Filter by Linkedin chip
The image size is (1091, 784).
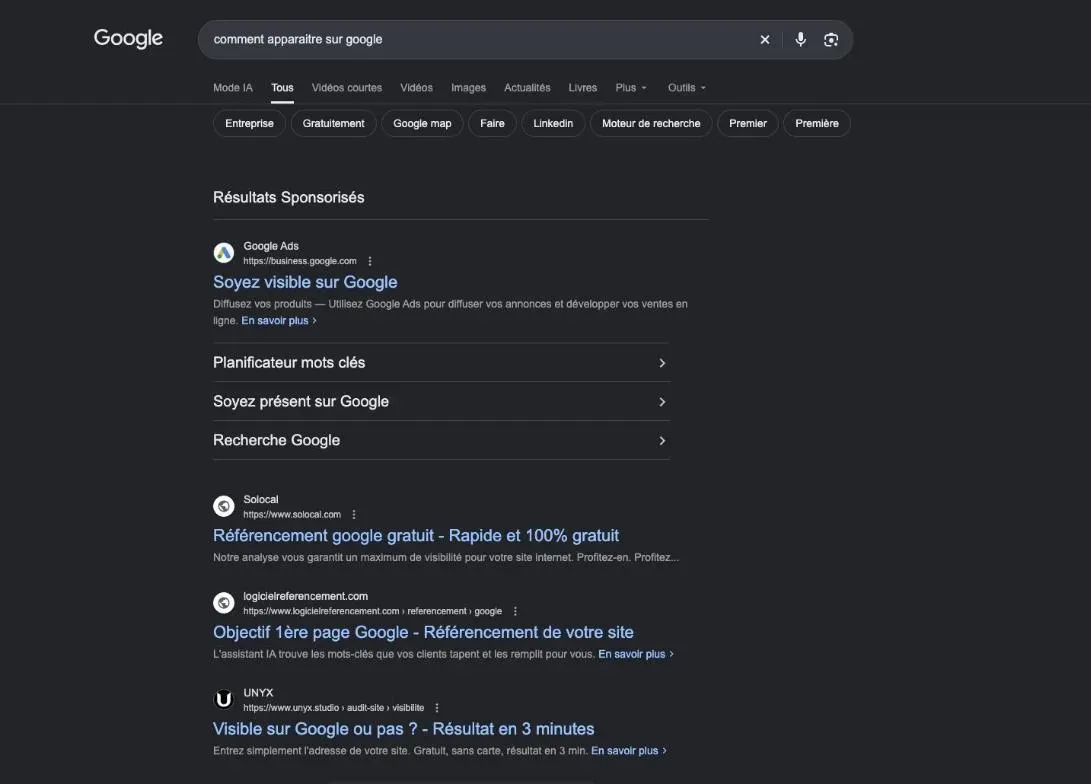[x=553, y=123]
